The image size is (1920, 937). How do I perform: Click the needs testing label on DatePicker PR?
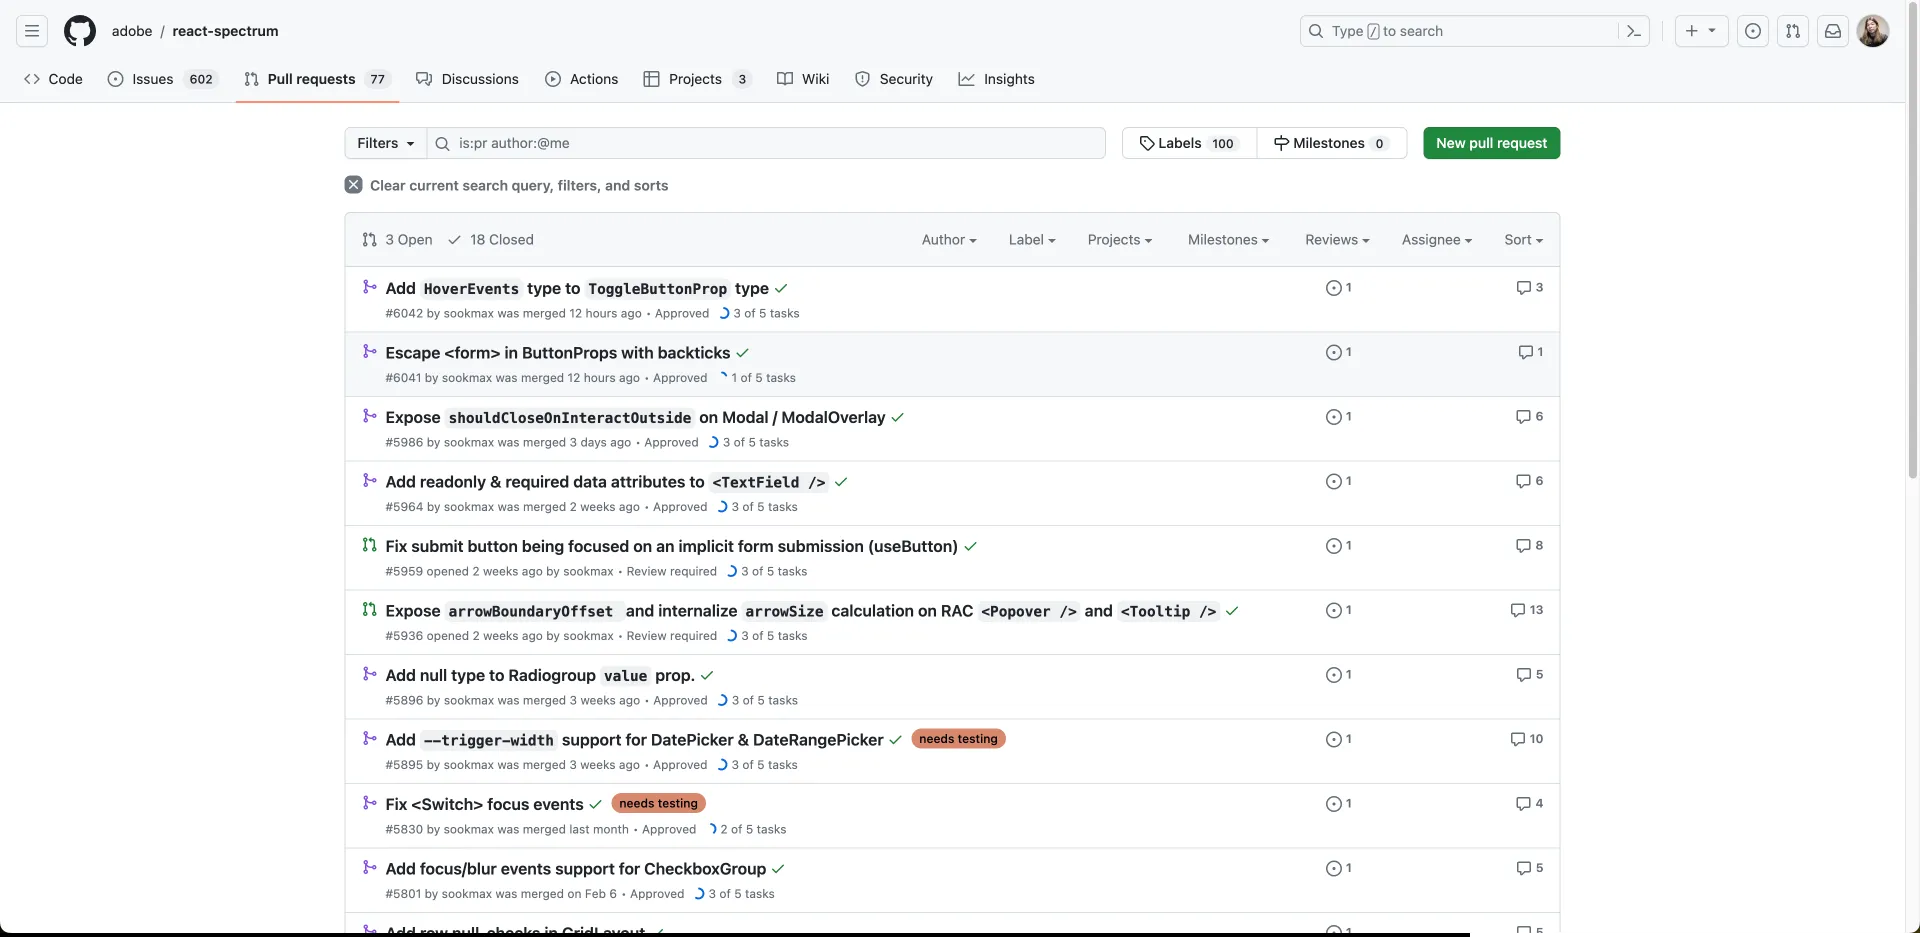pyautogui.click(x=958, y=739)
